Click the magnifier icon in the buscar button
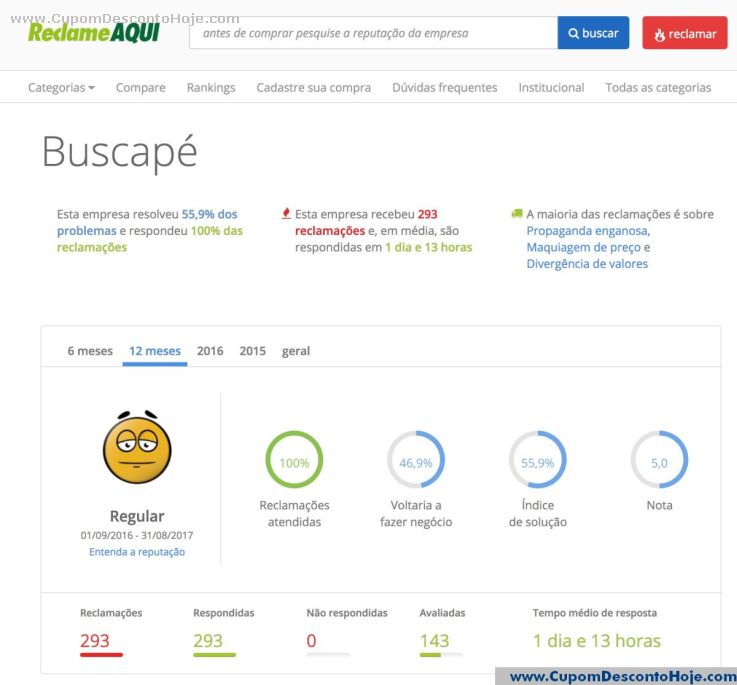The image size is (737, 685). pos(573,33)
